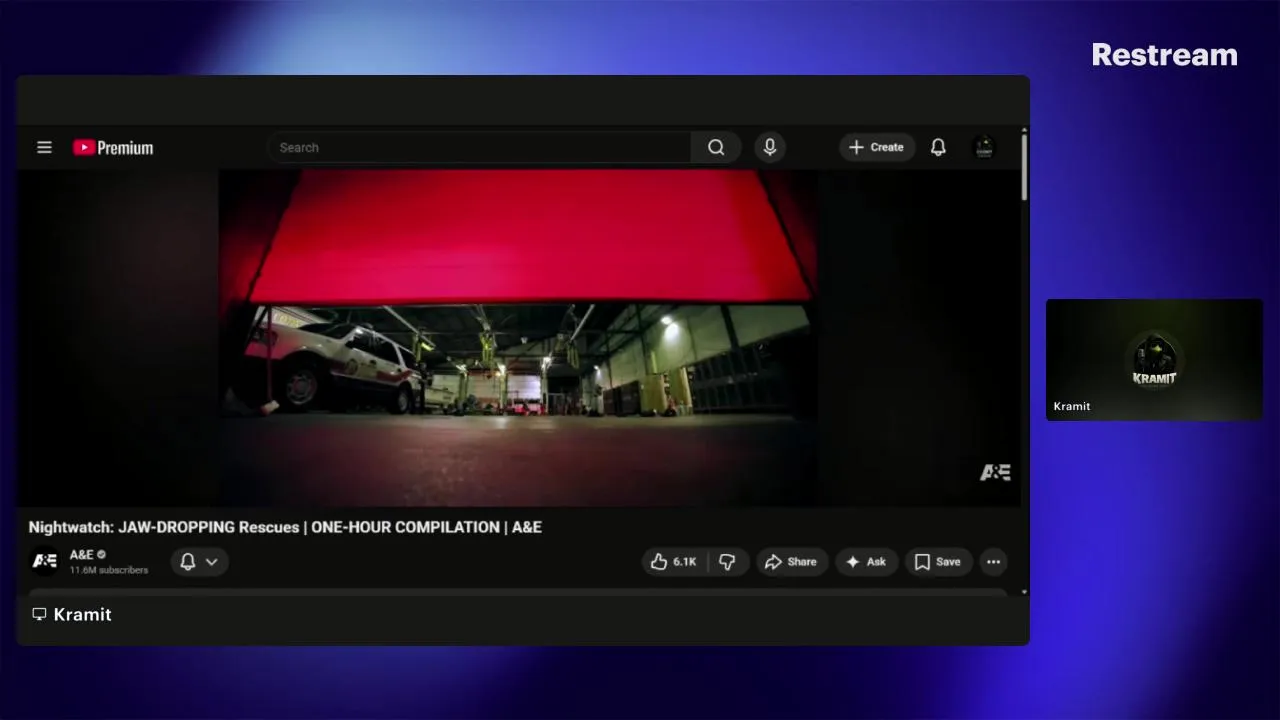Select Kramit participant thumbnail
Viewport: 1280px width, 720px height.
(1154, 360)
